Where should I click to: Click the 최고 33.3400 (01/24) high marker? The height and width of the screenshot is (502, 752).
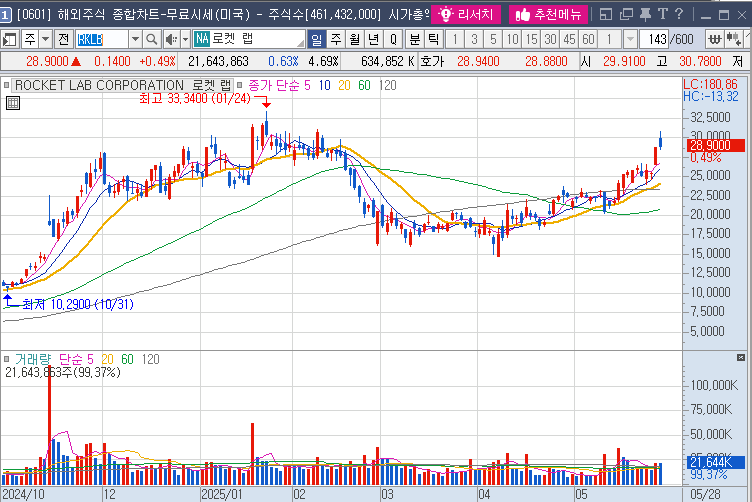[195, 98]
